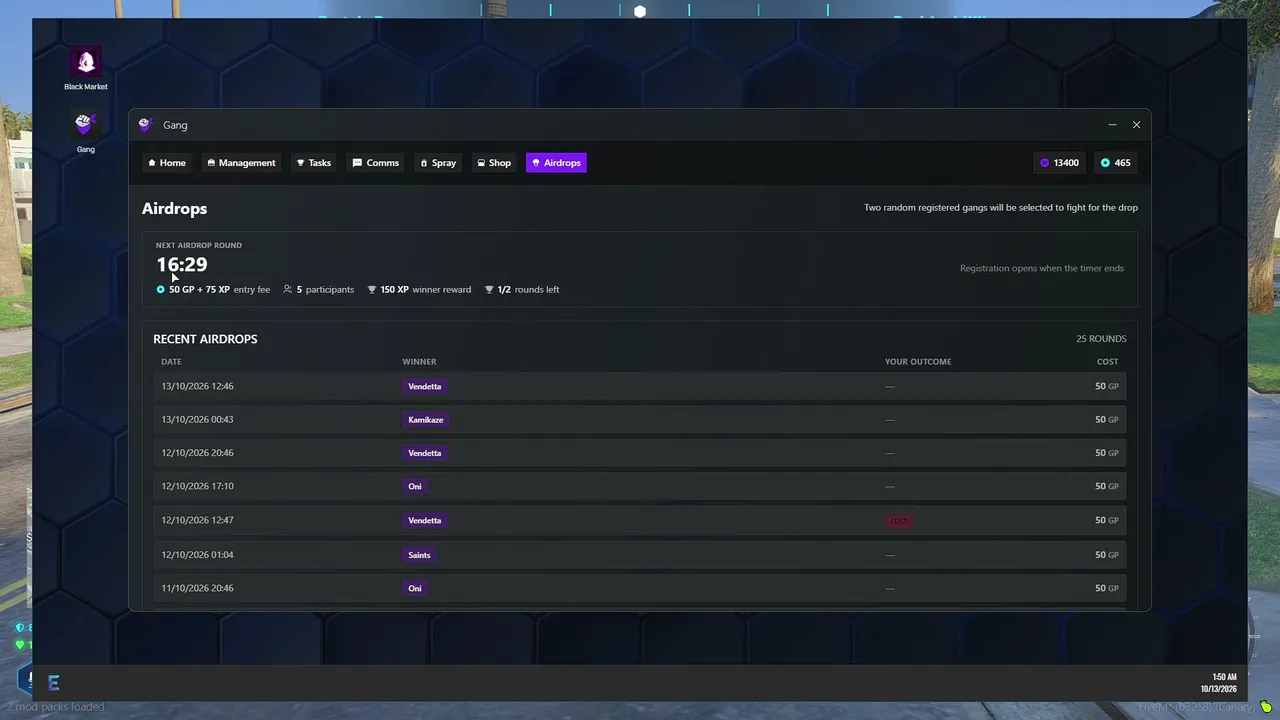Select the Spray tab
1280x720 pixels.
point(438,163)
